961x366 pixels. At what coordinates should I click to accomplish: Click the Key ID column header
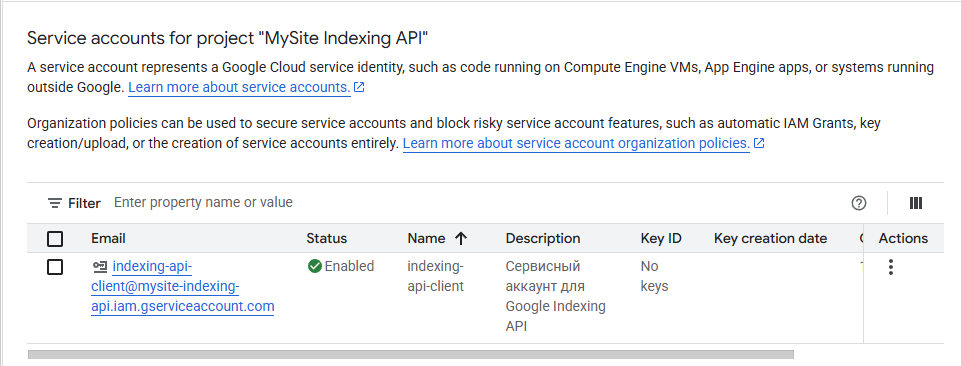[x=661, y=238]
